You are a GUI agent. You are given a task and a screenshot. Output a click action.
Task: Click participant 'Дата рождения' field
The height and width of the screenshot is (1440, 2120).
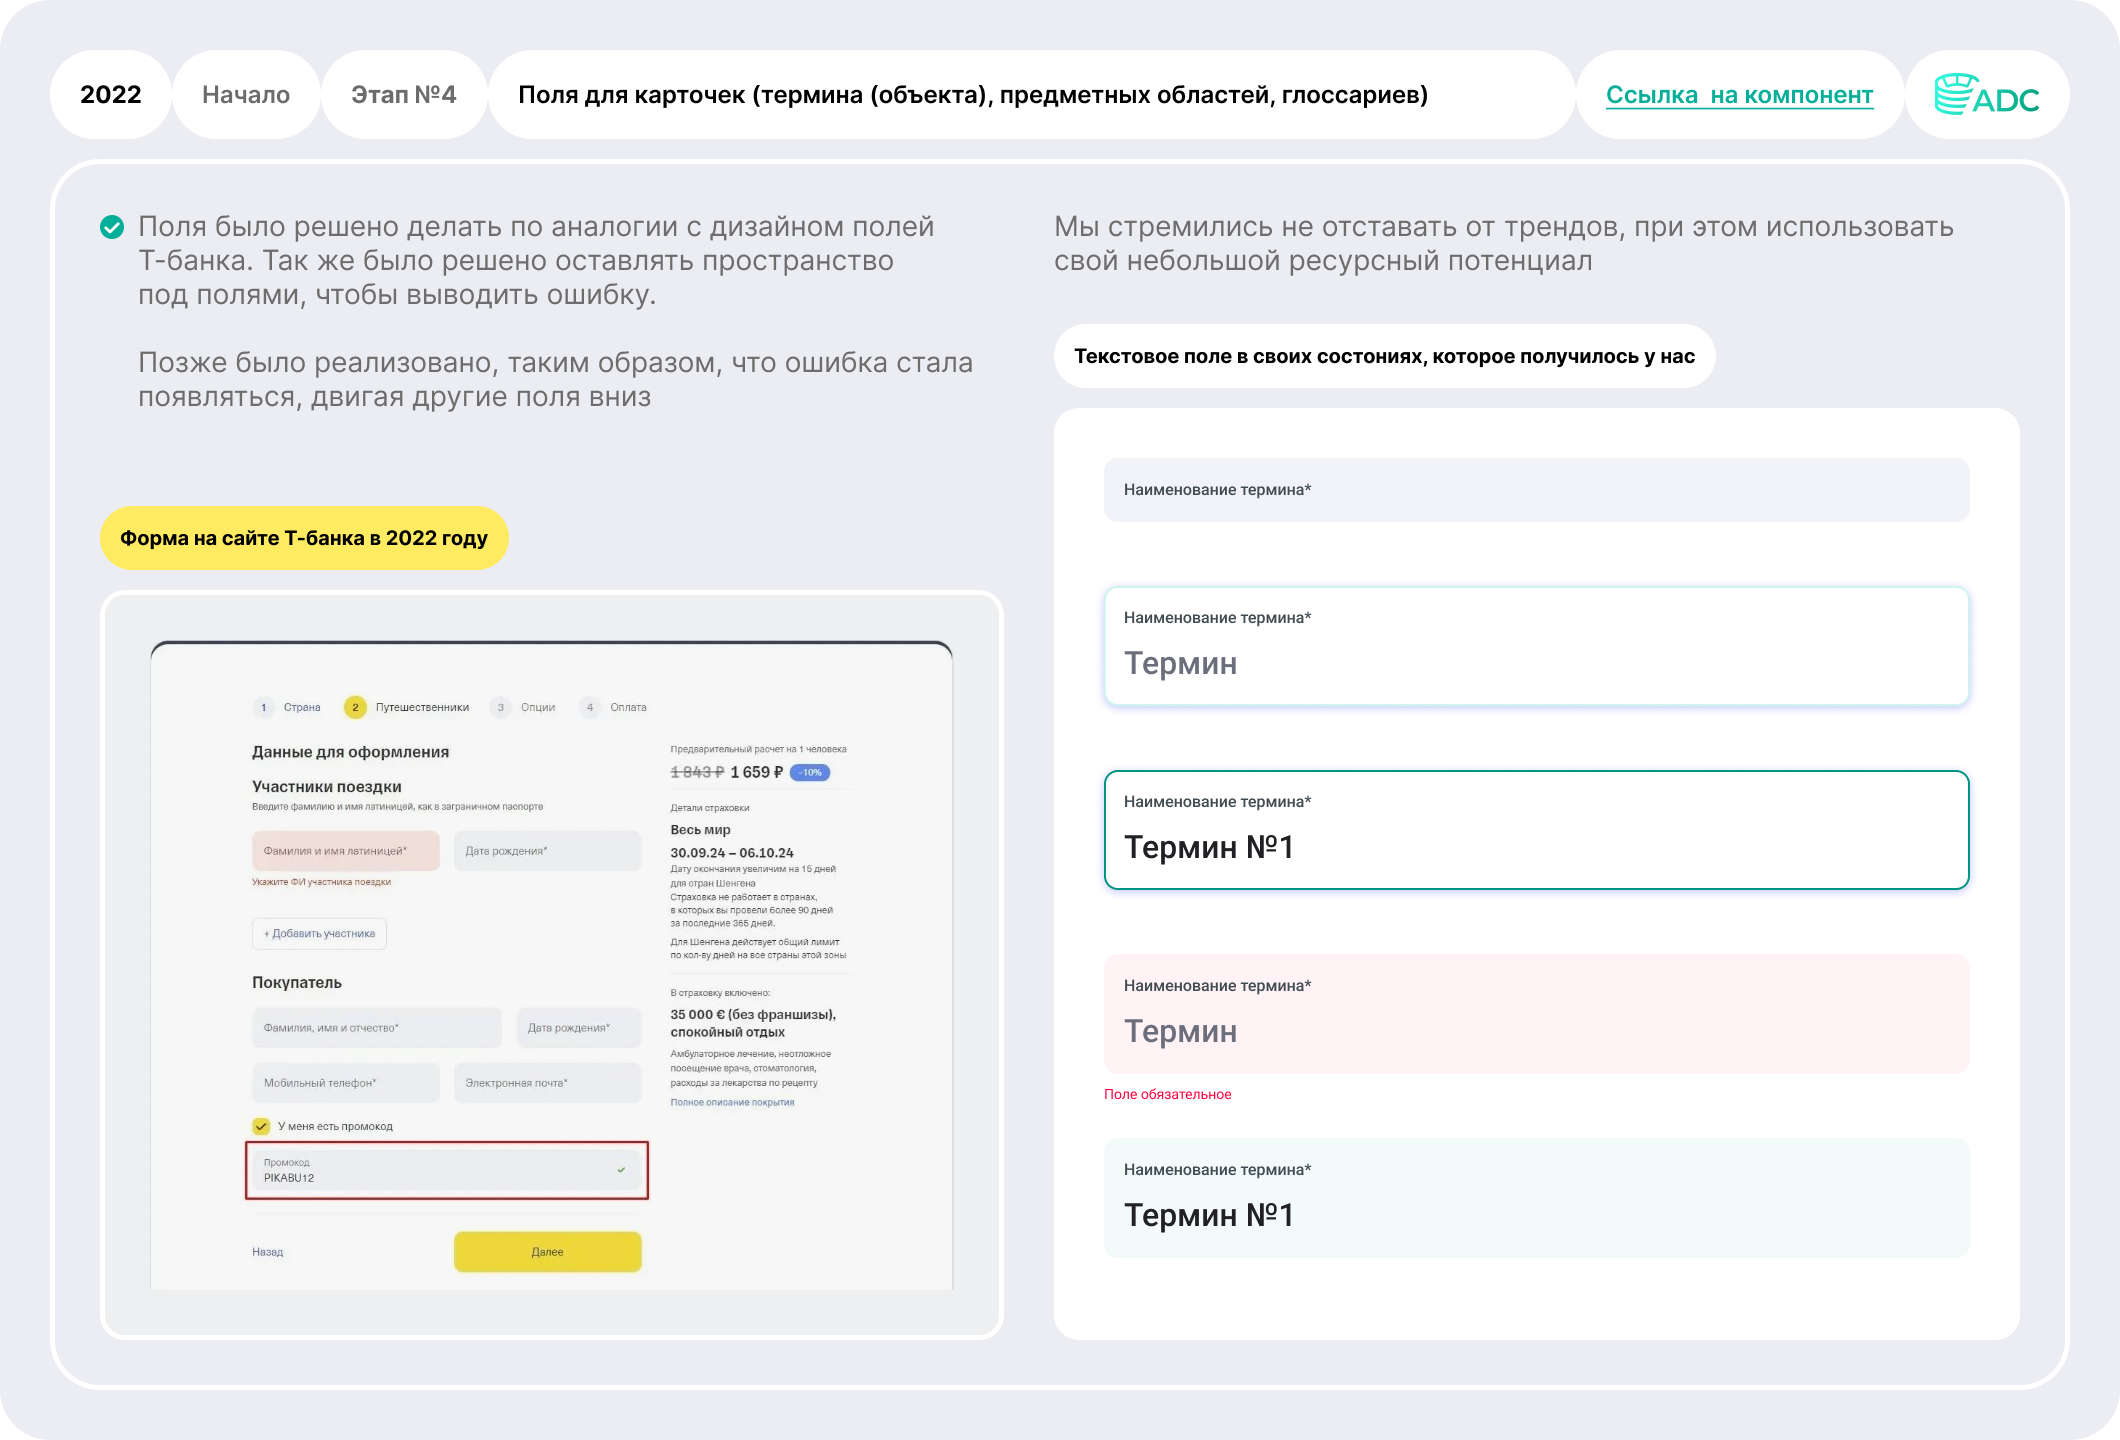547,851
